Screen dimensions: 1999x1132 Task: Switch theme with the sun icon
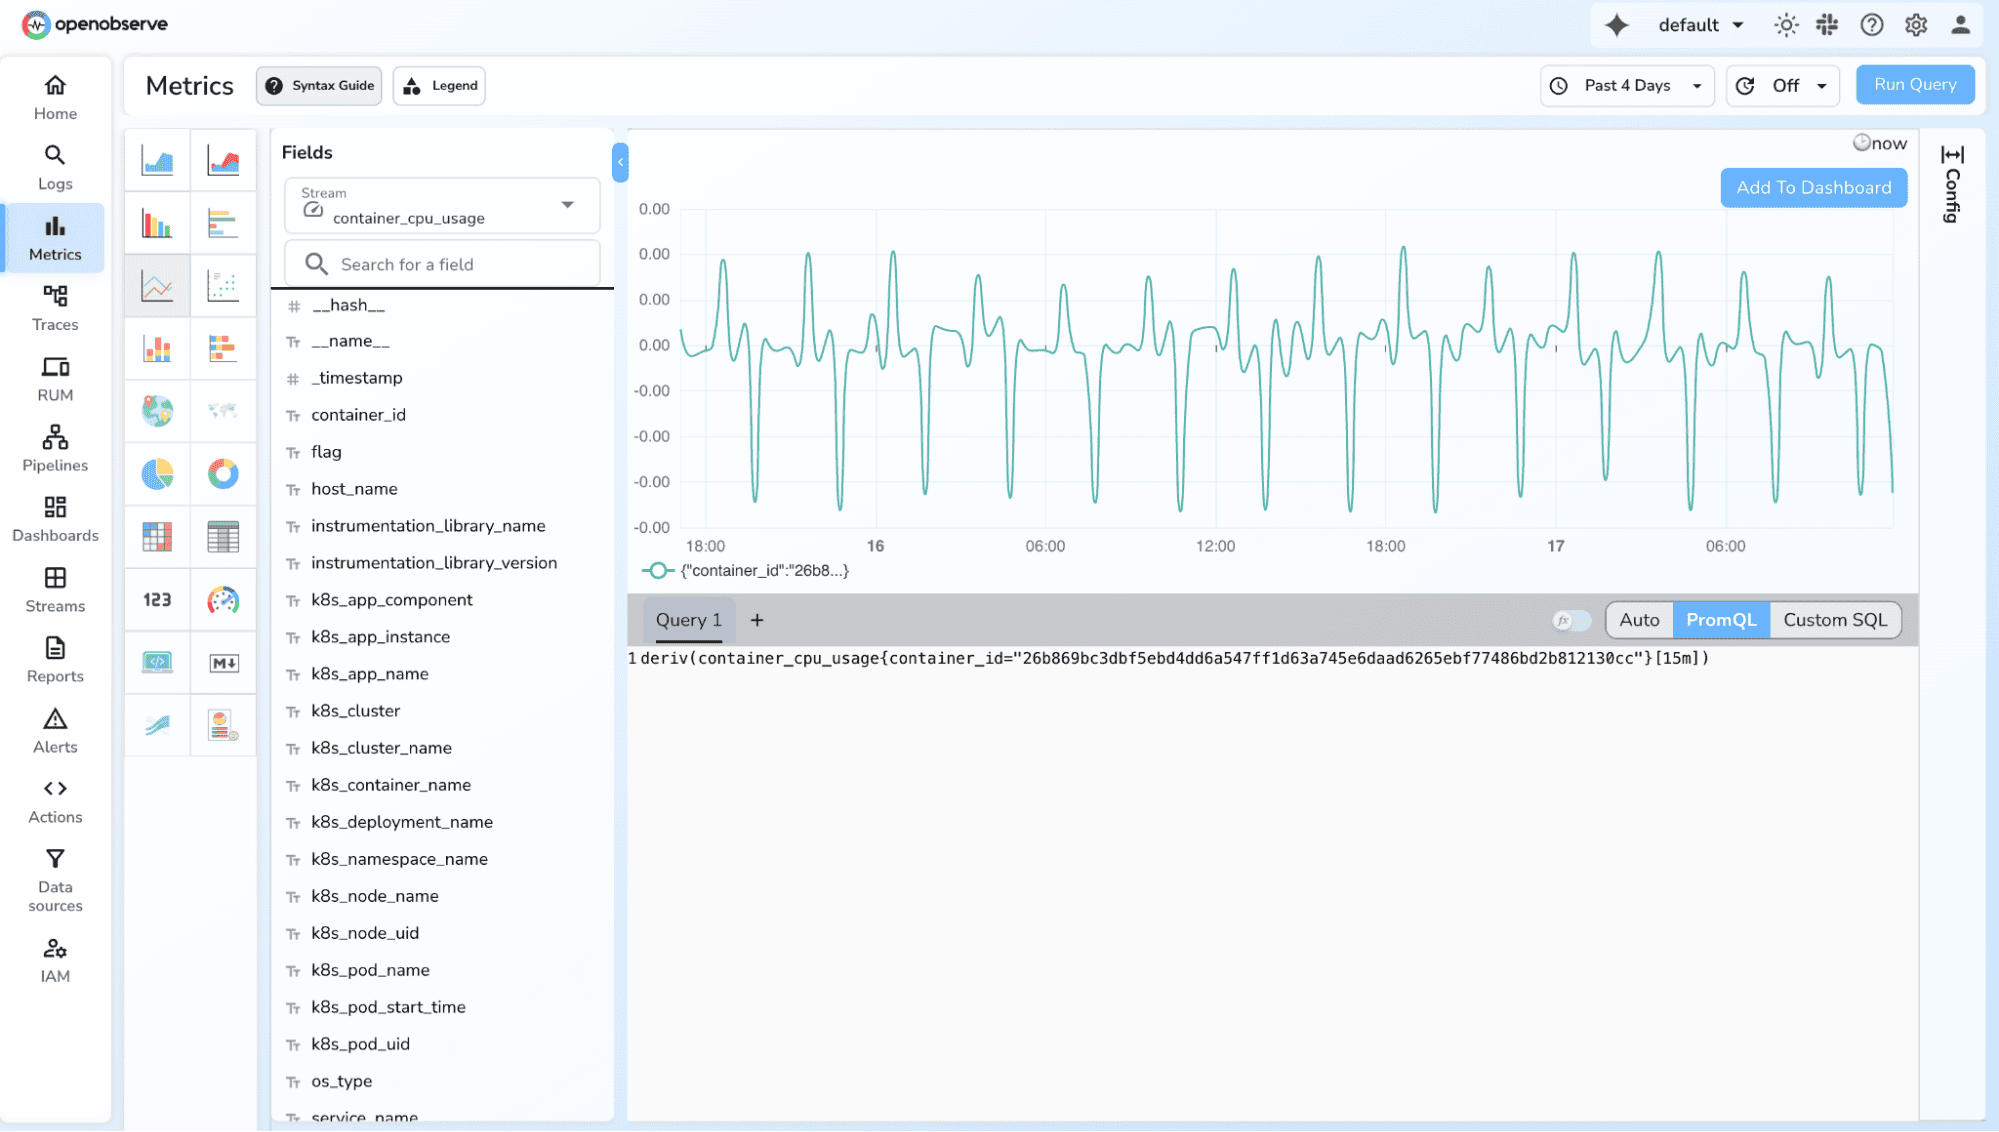[x=1786, y=25]
